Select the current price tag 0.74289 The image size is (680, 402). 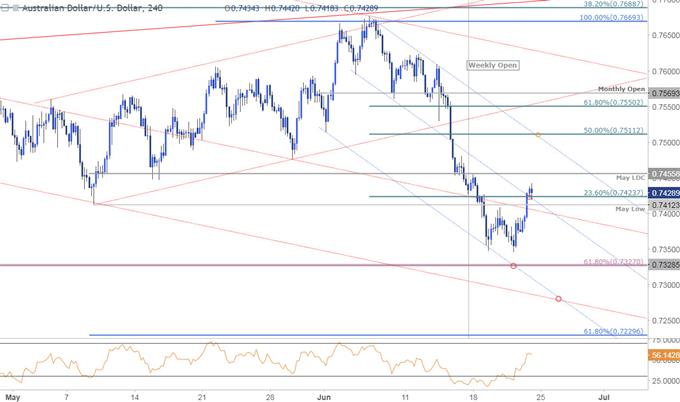point(664,193)
